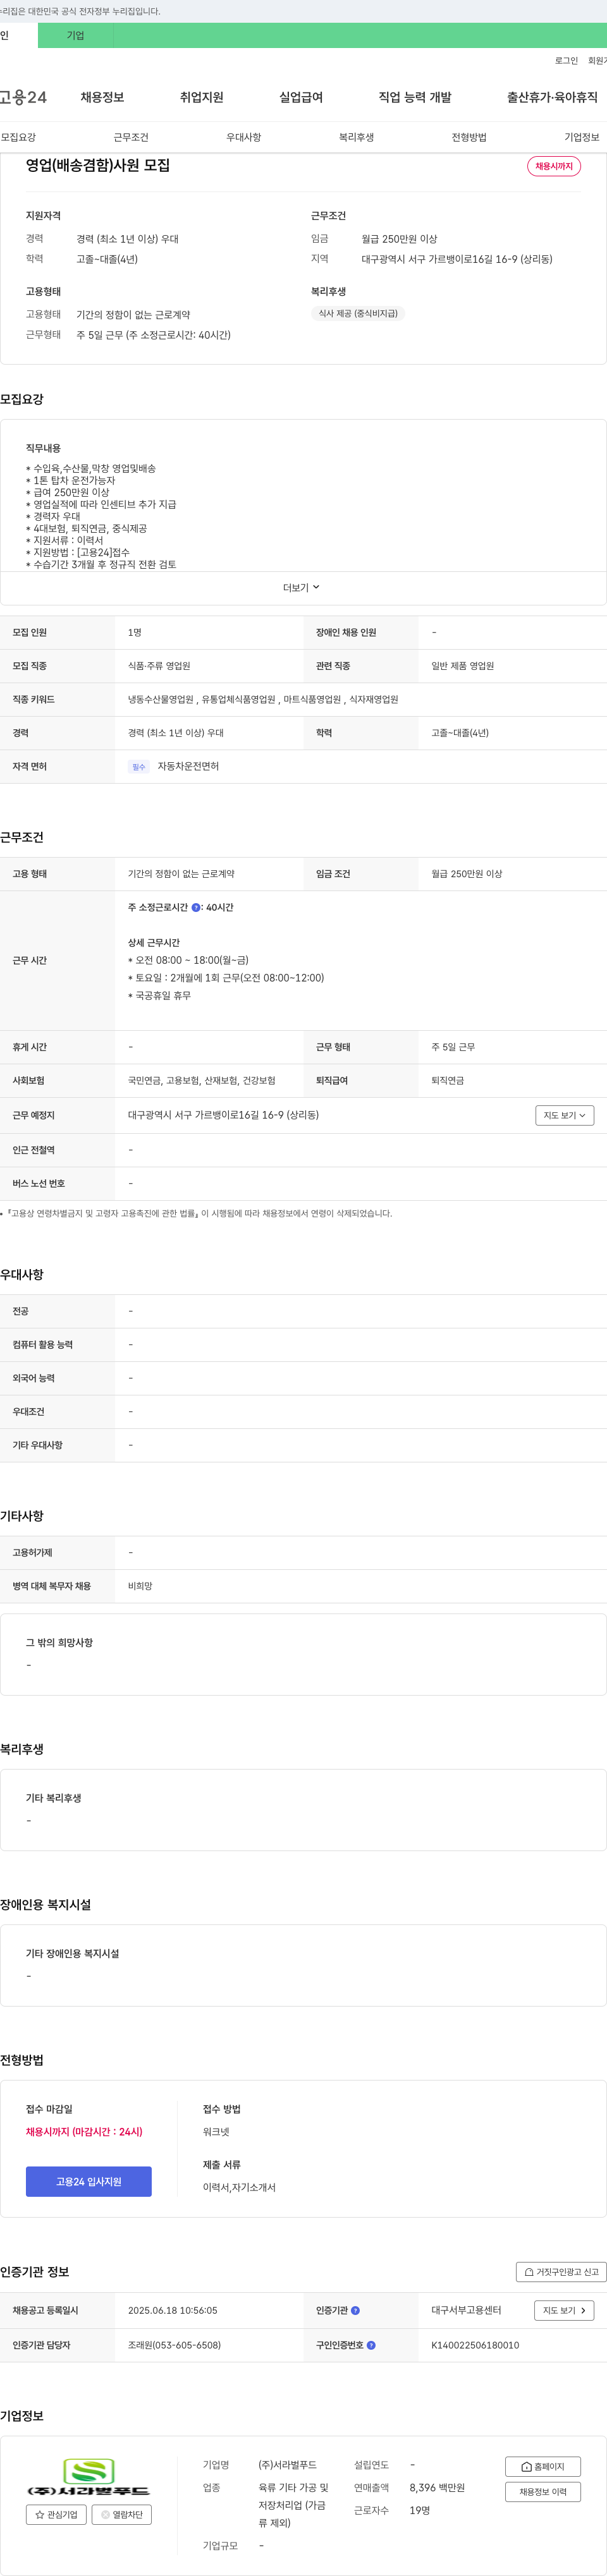The image size is (607, 2576).
Task: Open the 실업급여 menu
Action: coord(301,97)
